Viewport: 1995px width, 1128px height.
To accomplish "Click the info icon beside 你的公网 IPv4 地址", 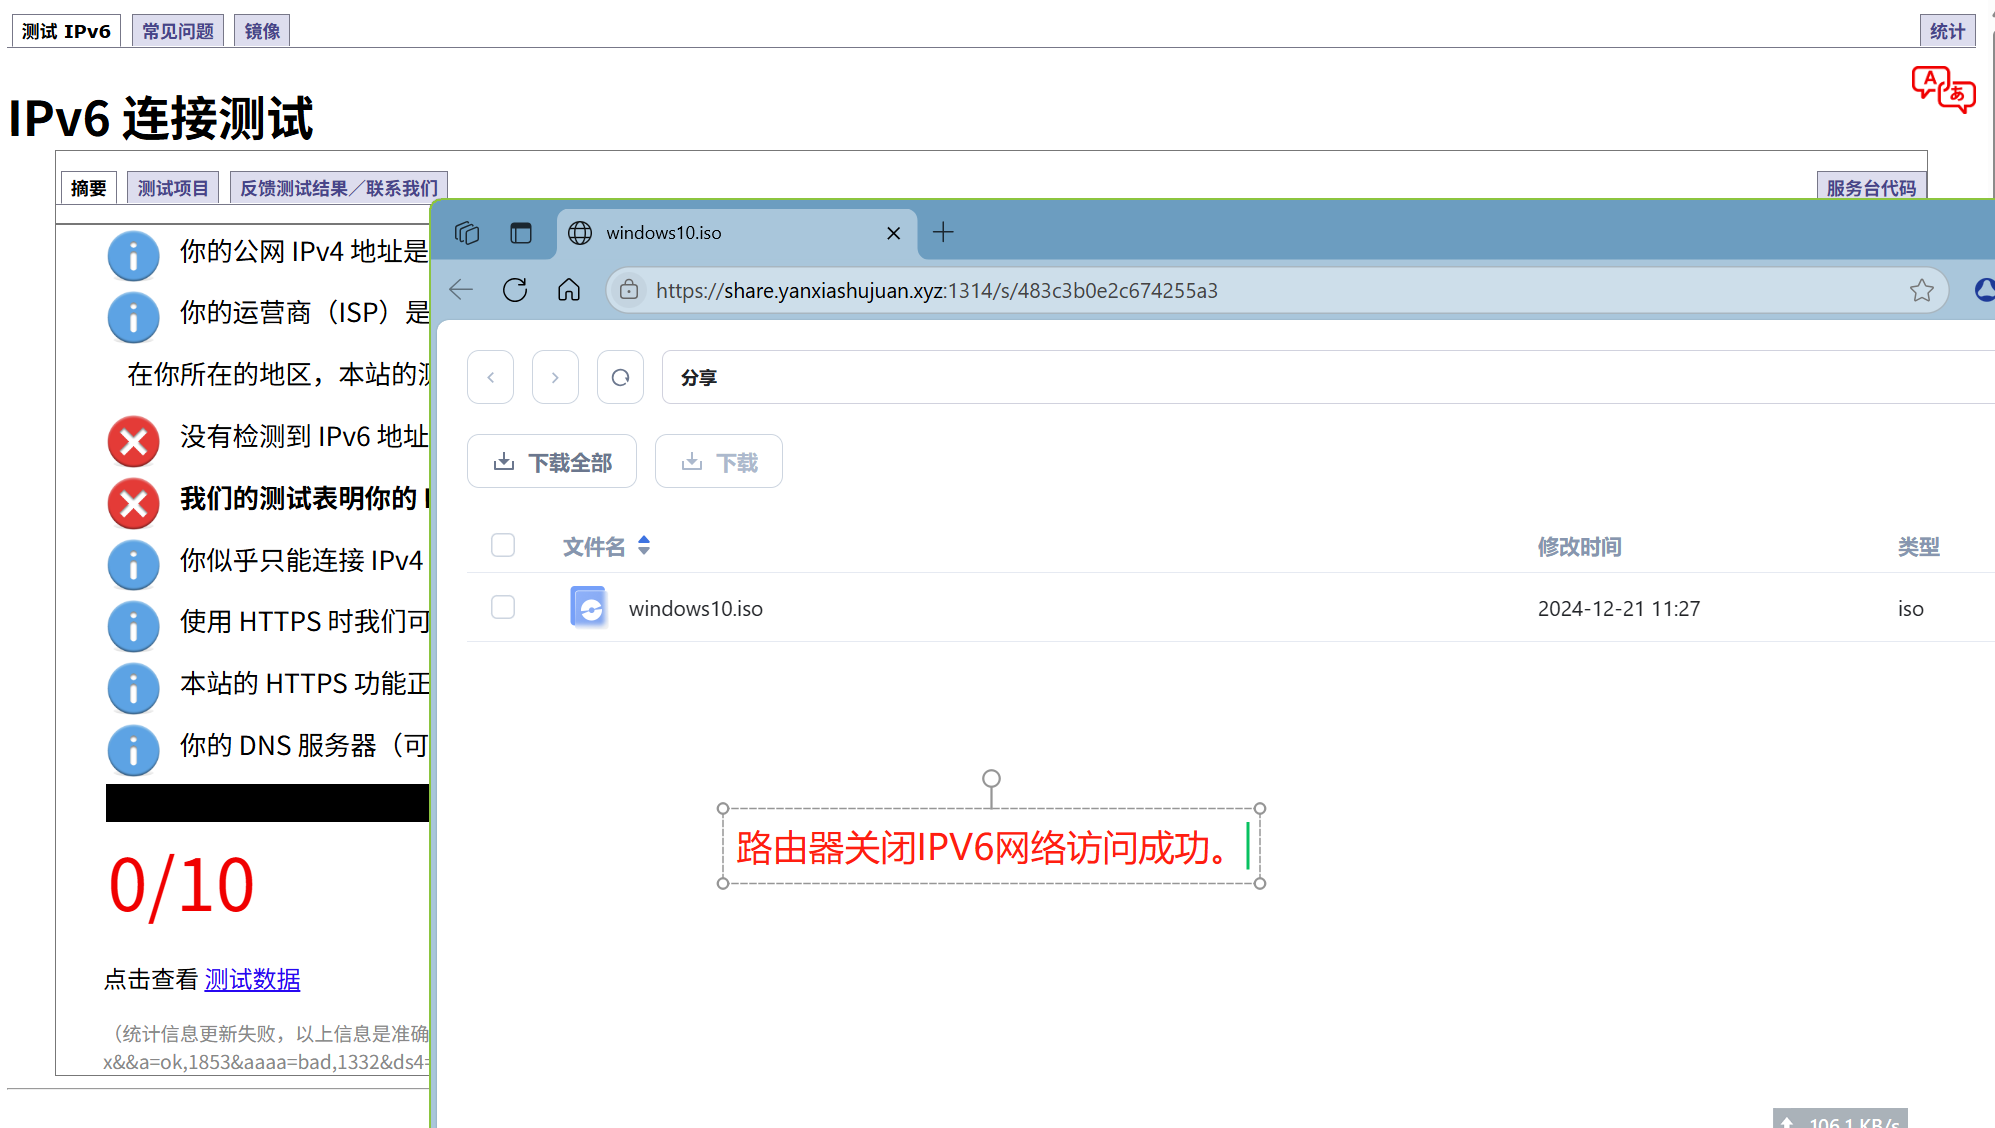I will click(x=133, y=255).
